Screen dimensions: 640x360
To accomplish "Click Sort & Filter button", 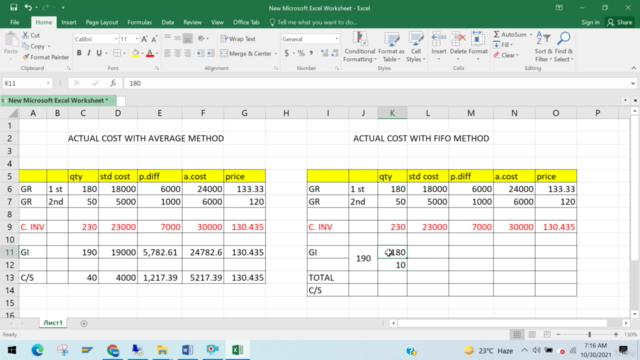I will pyautogui.click(x=543, y=47).
